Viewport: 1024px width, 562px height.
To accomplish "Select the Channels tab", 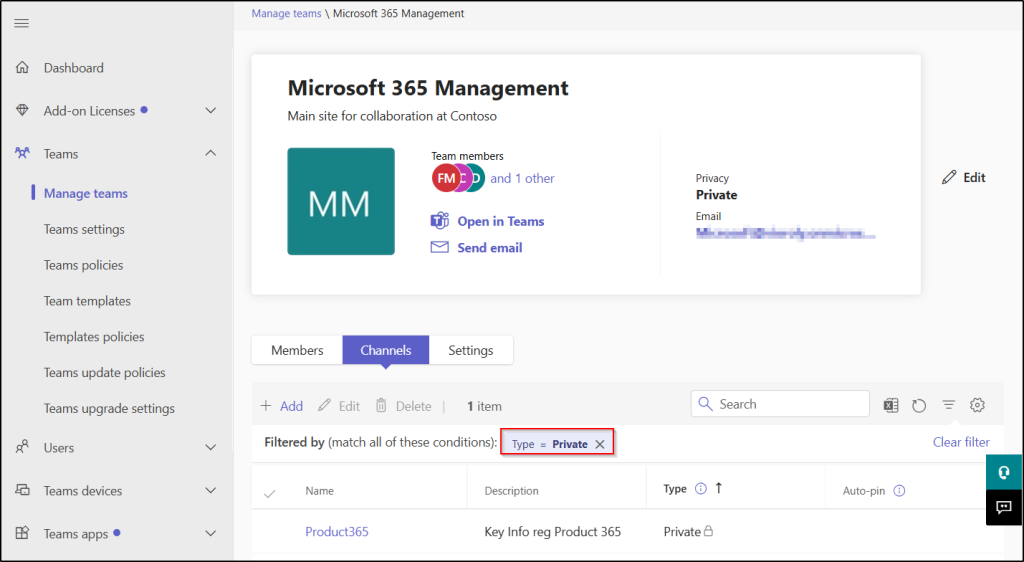I will 385,351.
